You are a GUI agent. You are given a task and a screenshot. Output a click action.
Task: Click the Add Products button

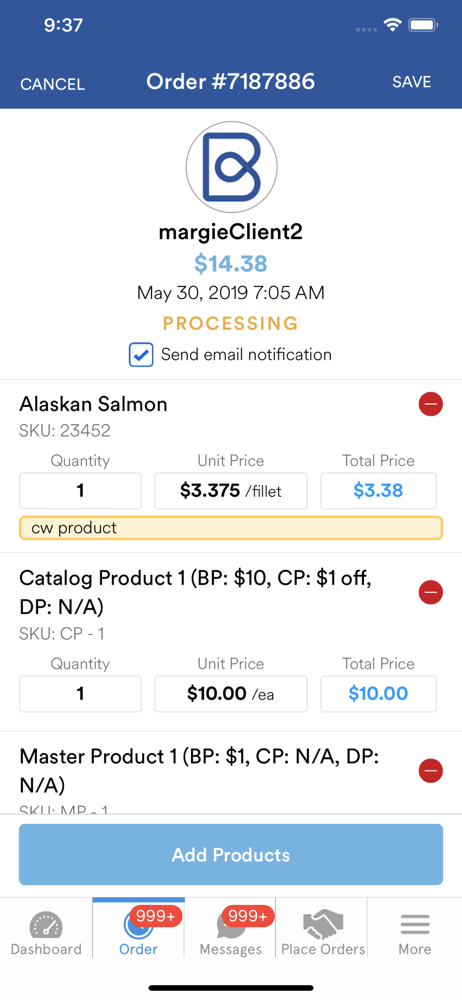coord(231,855)
